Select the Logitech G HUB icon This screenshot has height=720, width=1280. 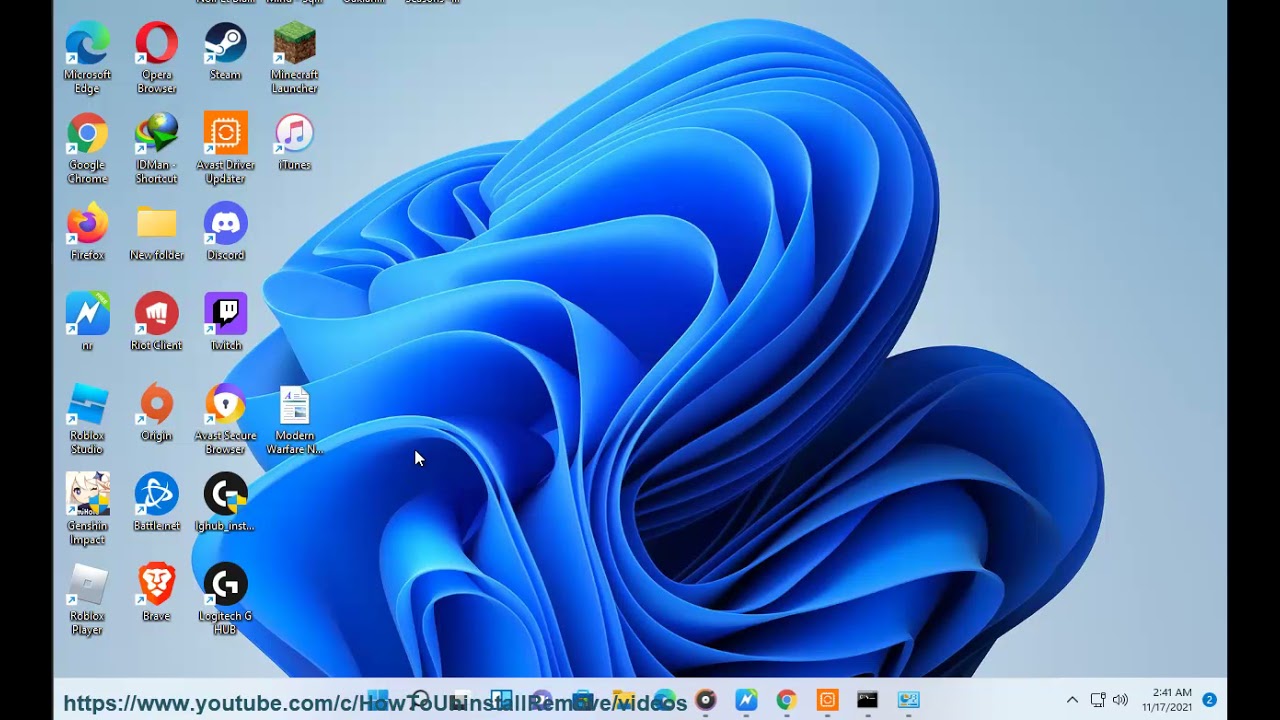click(225, 600)
